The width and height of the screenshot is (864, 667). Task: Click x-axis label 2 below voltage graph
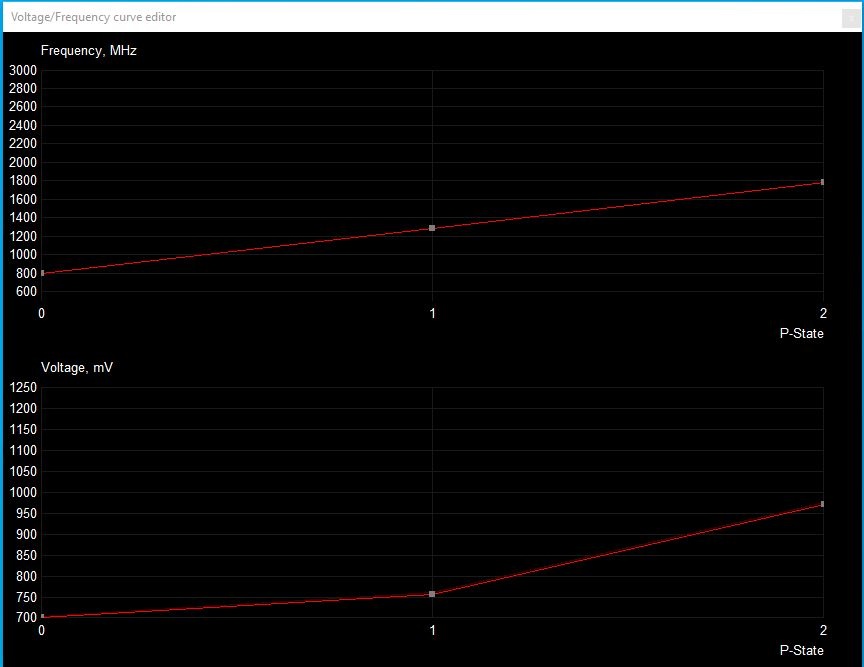tap(822, 630)
